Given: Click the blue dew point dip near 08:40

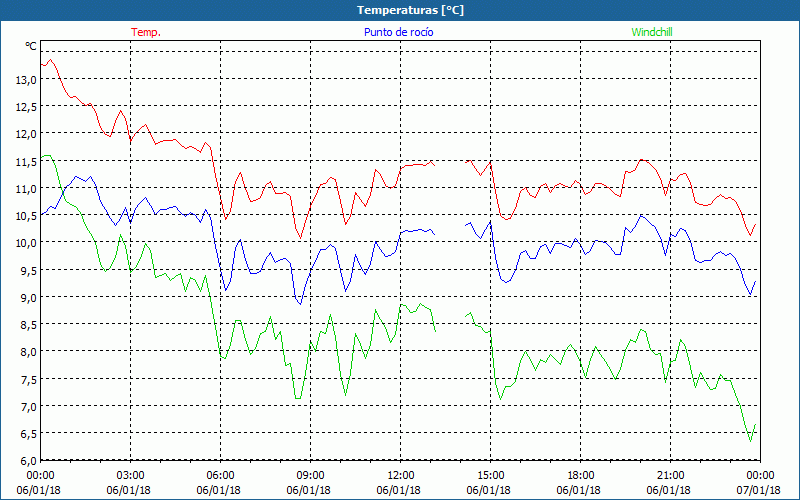Looking at the screenshot, I should [301, 304].
